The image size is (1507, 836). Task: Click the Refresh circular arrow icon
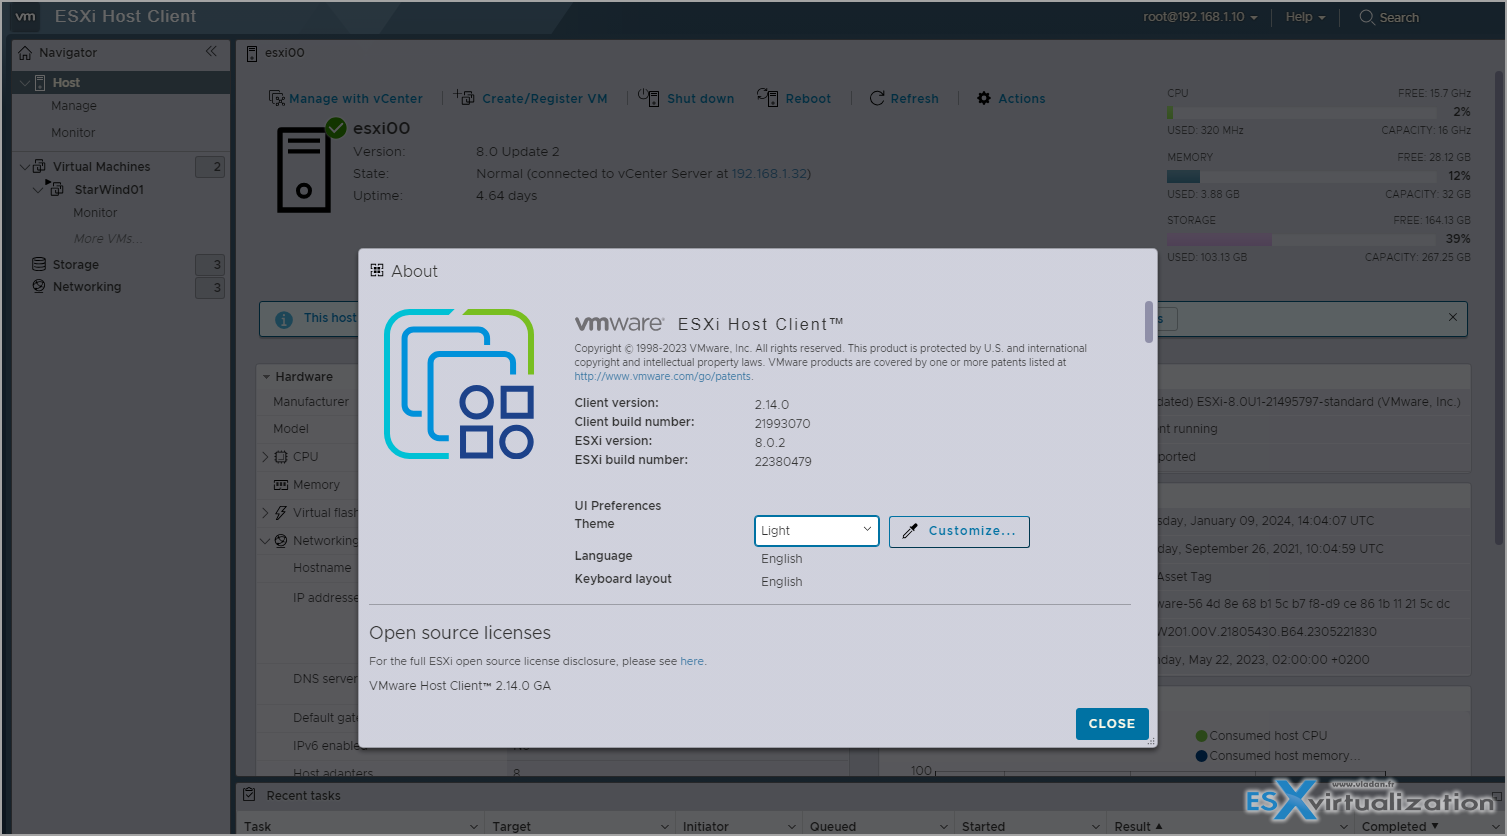pos(877,98)
